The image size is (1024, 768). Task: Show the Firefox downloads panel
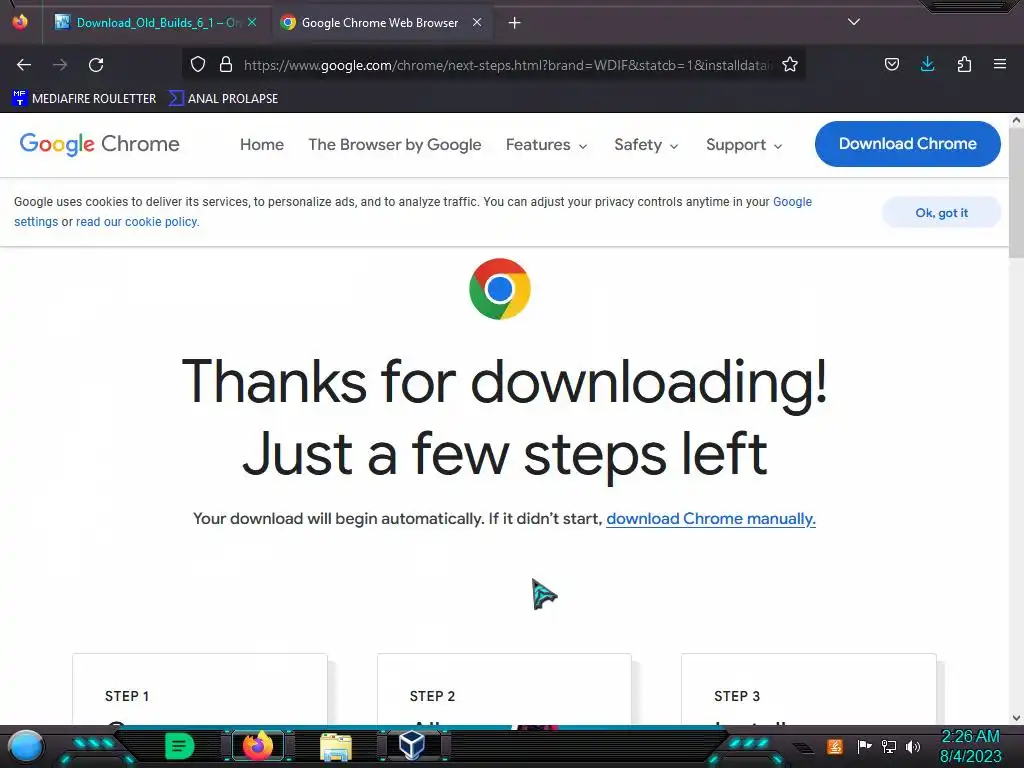[927, 64]
